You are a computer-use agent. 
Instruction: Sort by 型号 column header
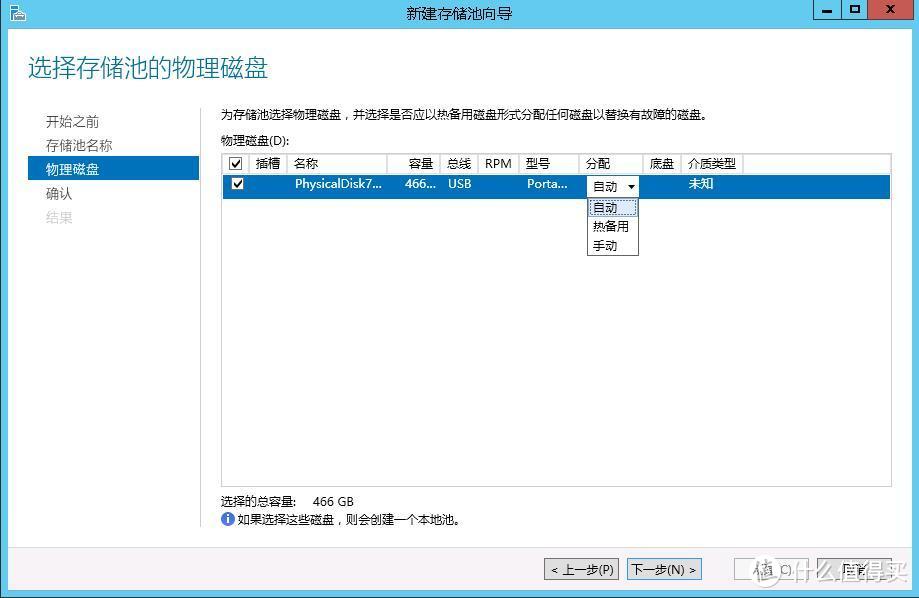[549, 164]
